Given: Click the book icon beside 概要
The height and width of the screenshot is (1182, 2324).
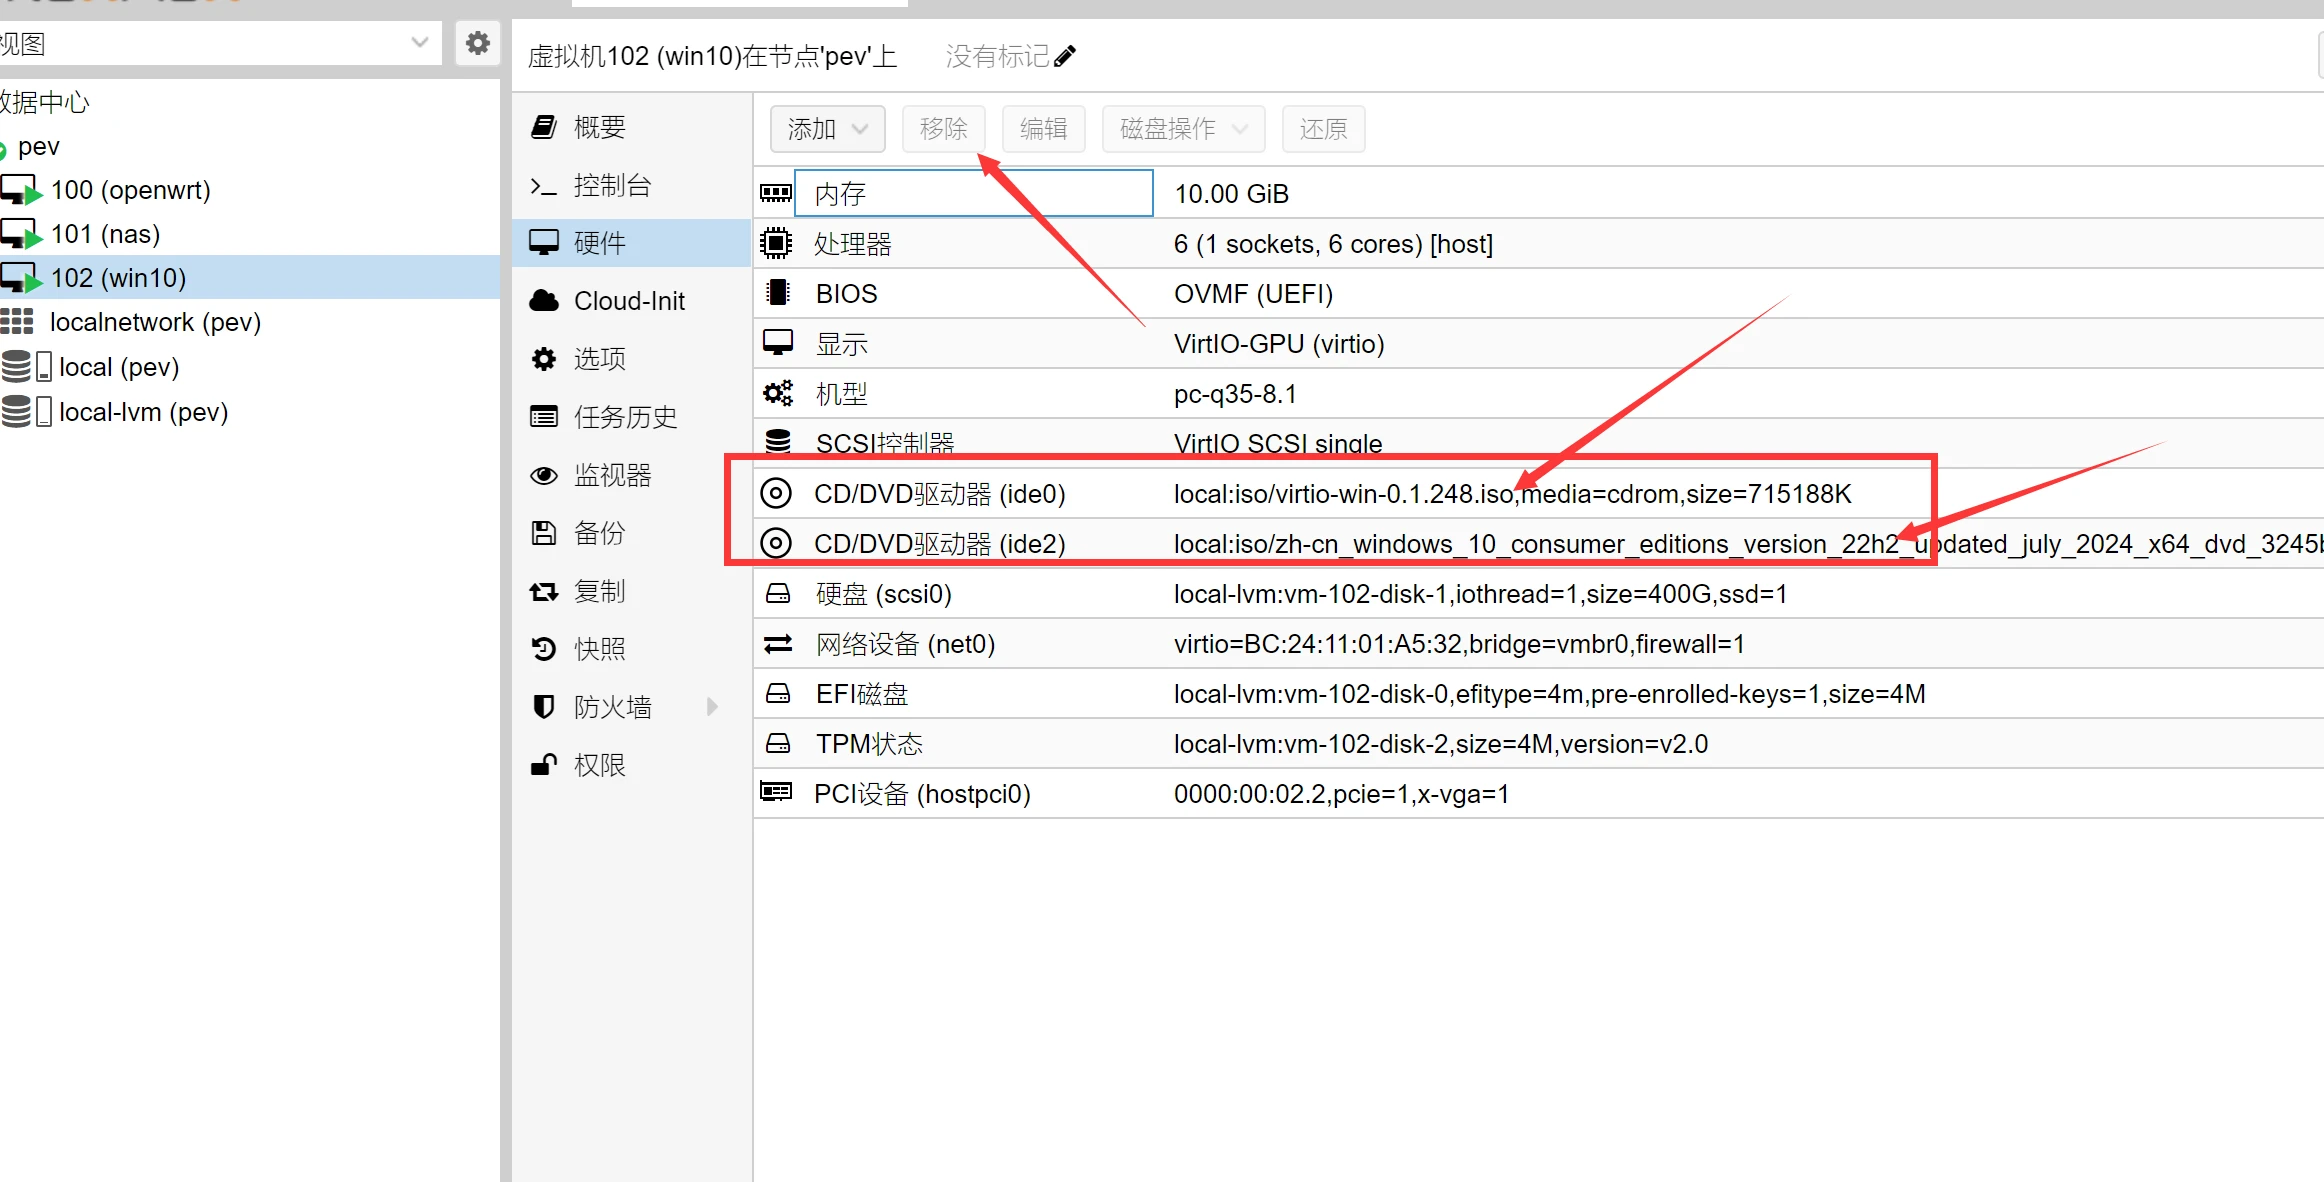Looking at the screenshot, I should click(544, 127).
